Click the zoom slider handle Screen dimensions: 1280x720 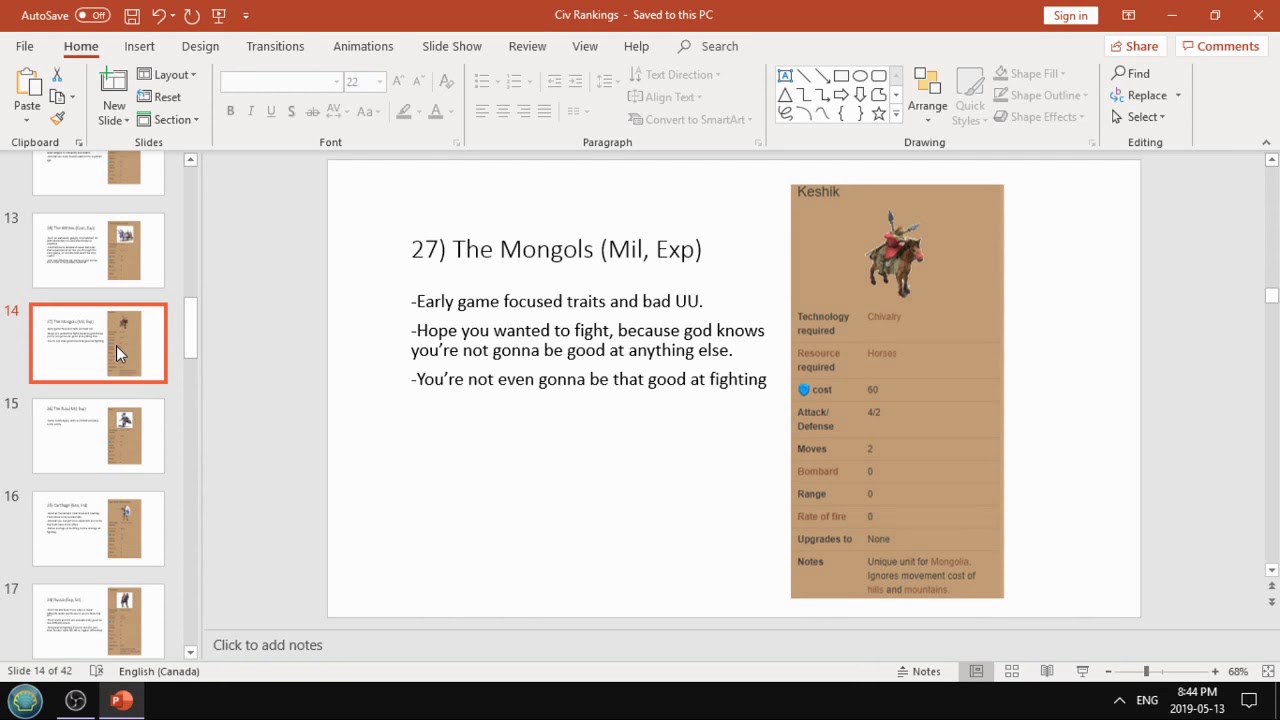[1146, 671]
